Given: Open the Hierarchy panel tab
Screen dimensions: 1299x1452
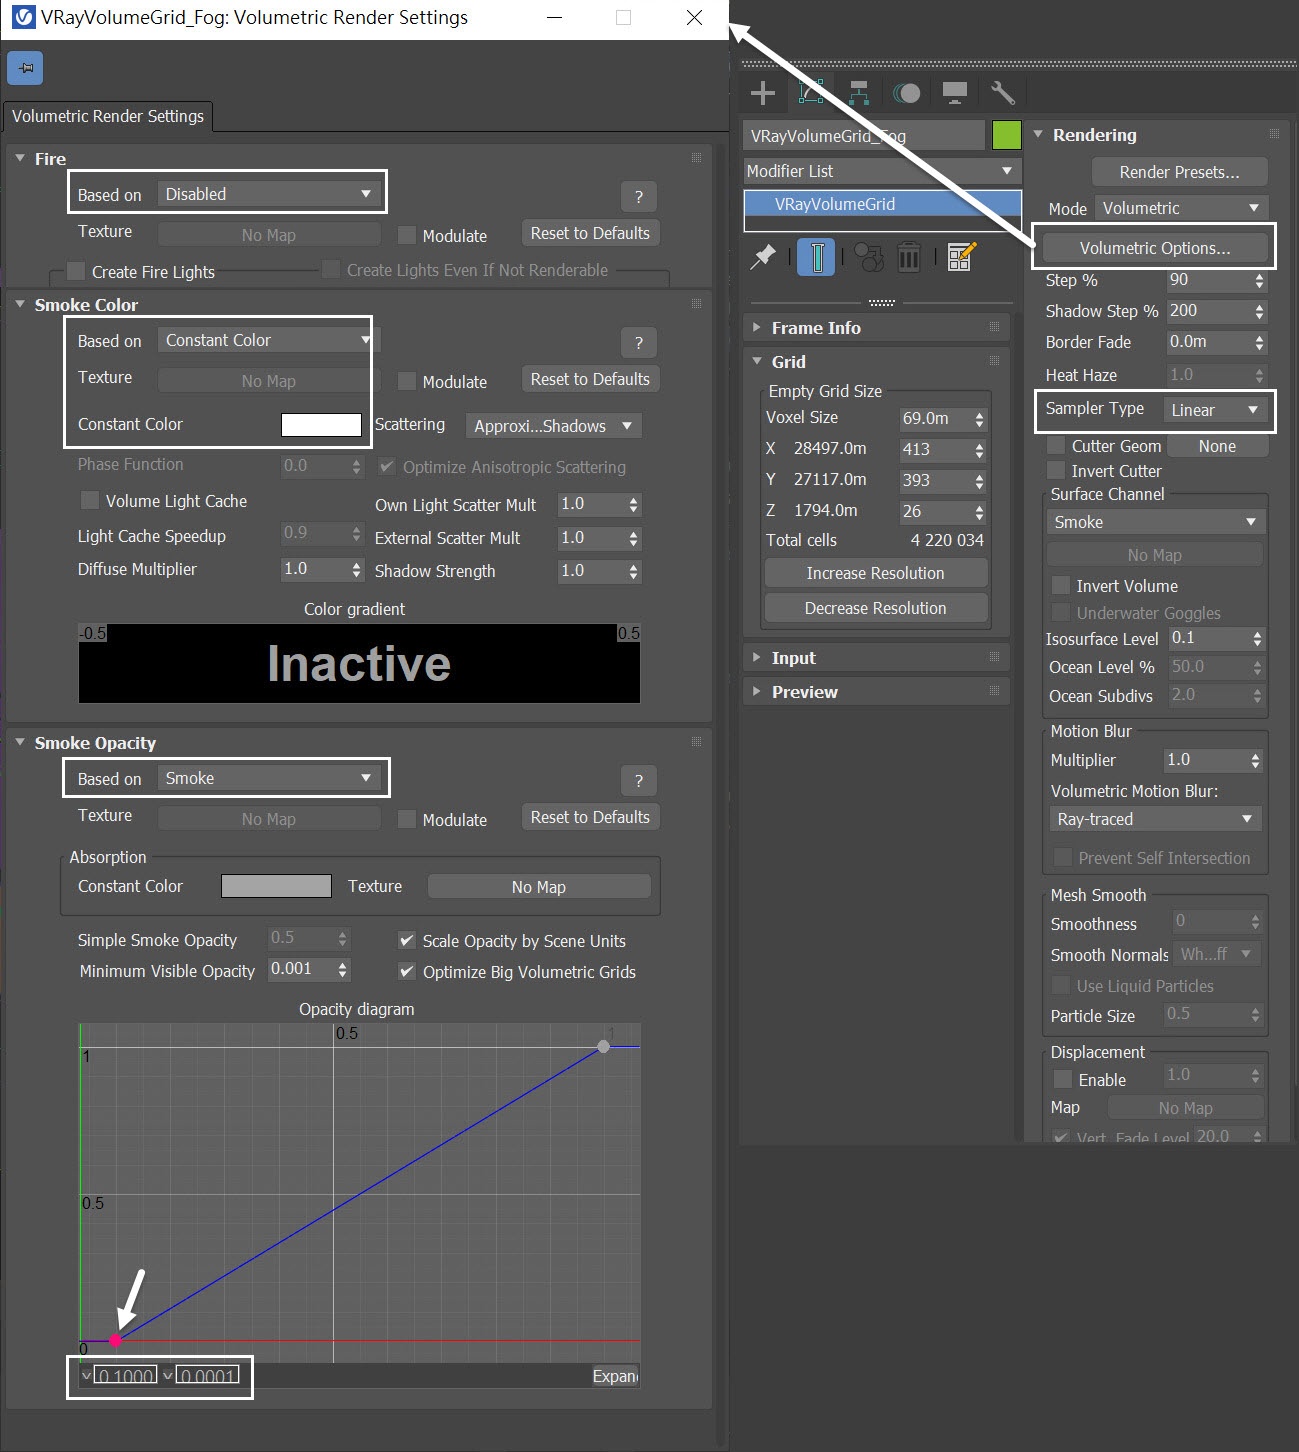Looking at the screenshot, I should click(x=859, y=93).
